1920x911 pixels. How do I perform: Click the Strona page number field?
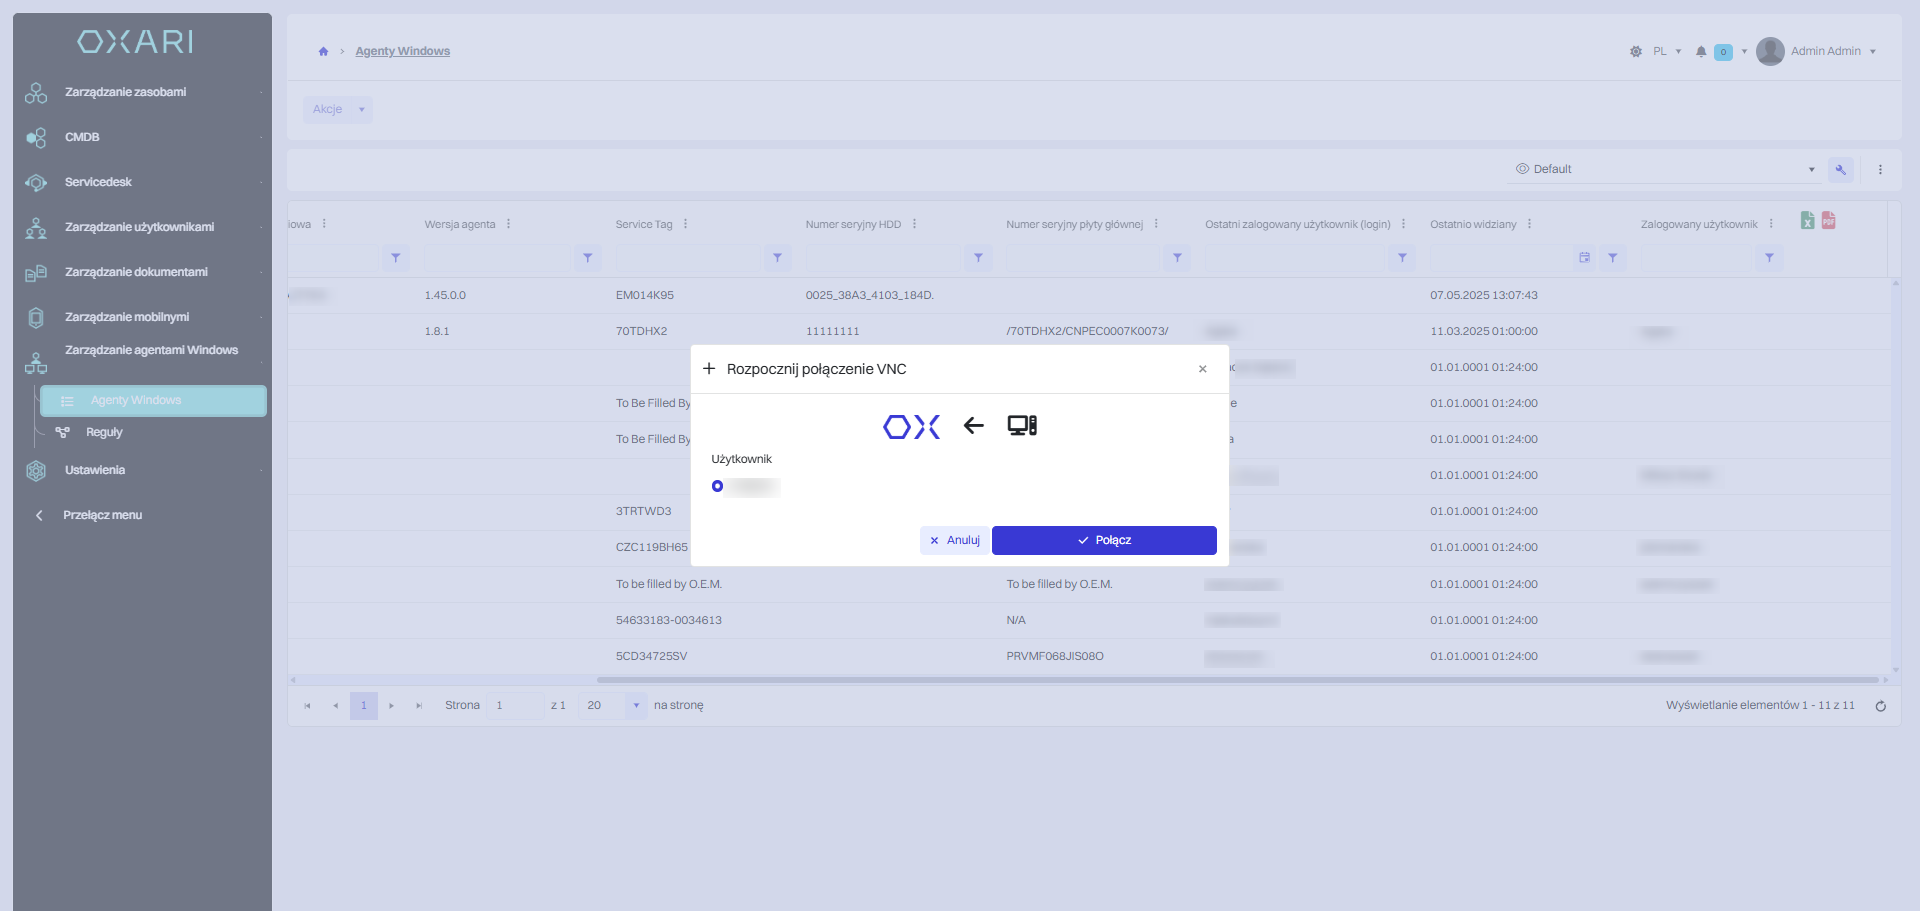click(x=516, y=706)
